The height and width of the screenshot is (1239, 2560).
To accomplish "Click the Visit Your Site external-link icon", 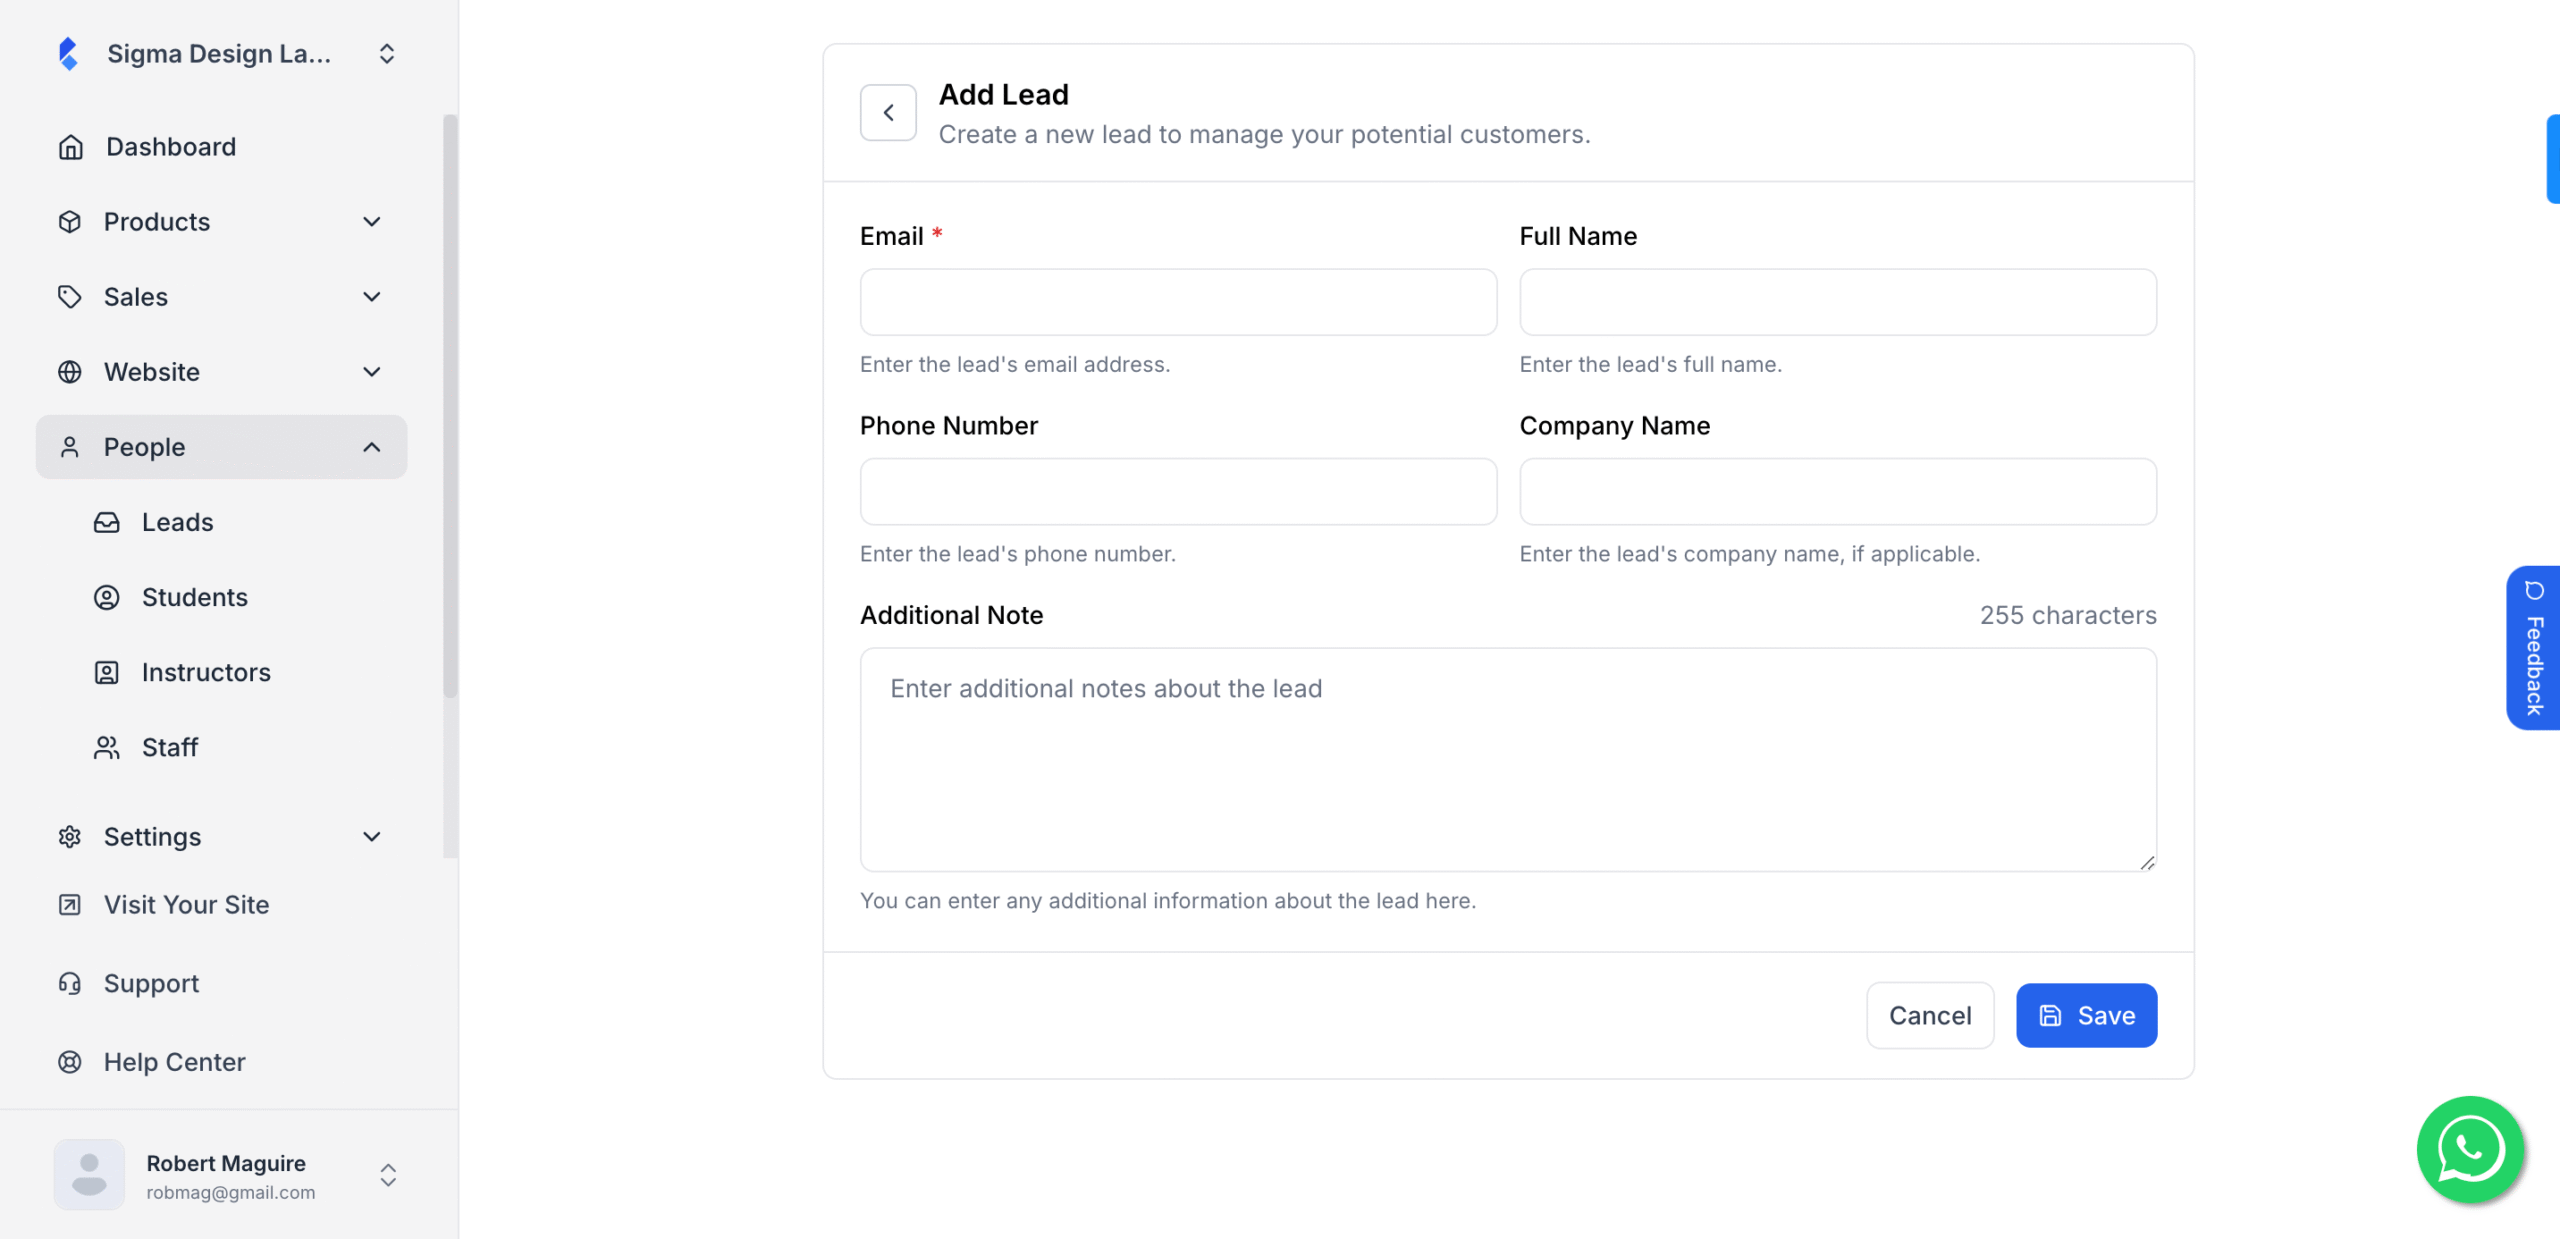I will (x=70, y=905).
